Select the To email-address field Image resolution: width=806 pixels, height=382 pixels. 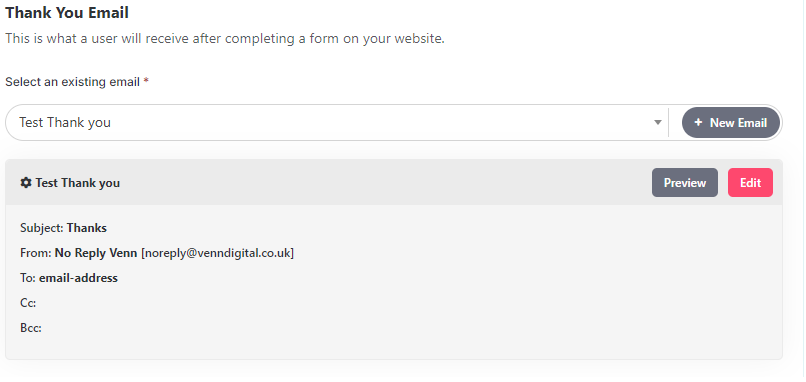(69, 278)
